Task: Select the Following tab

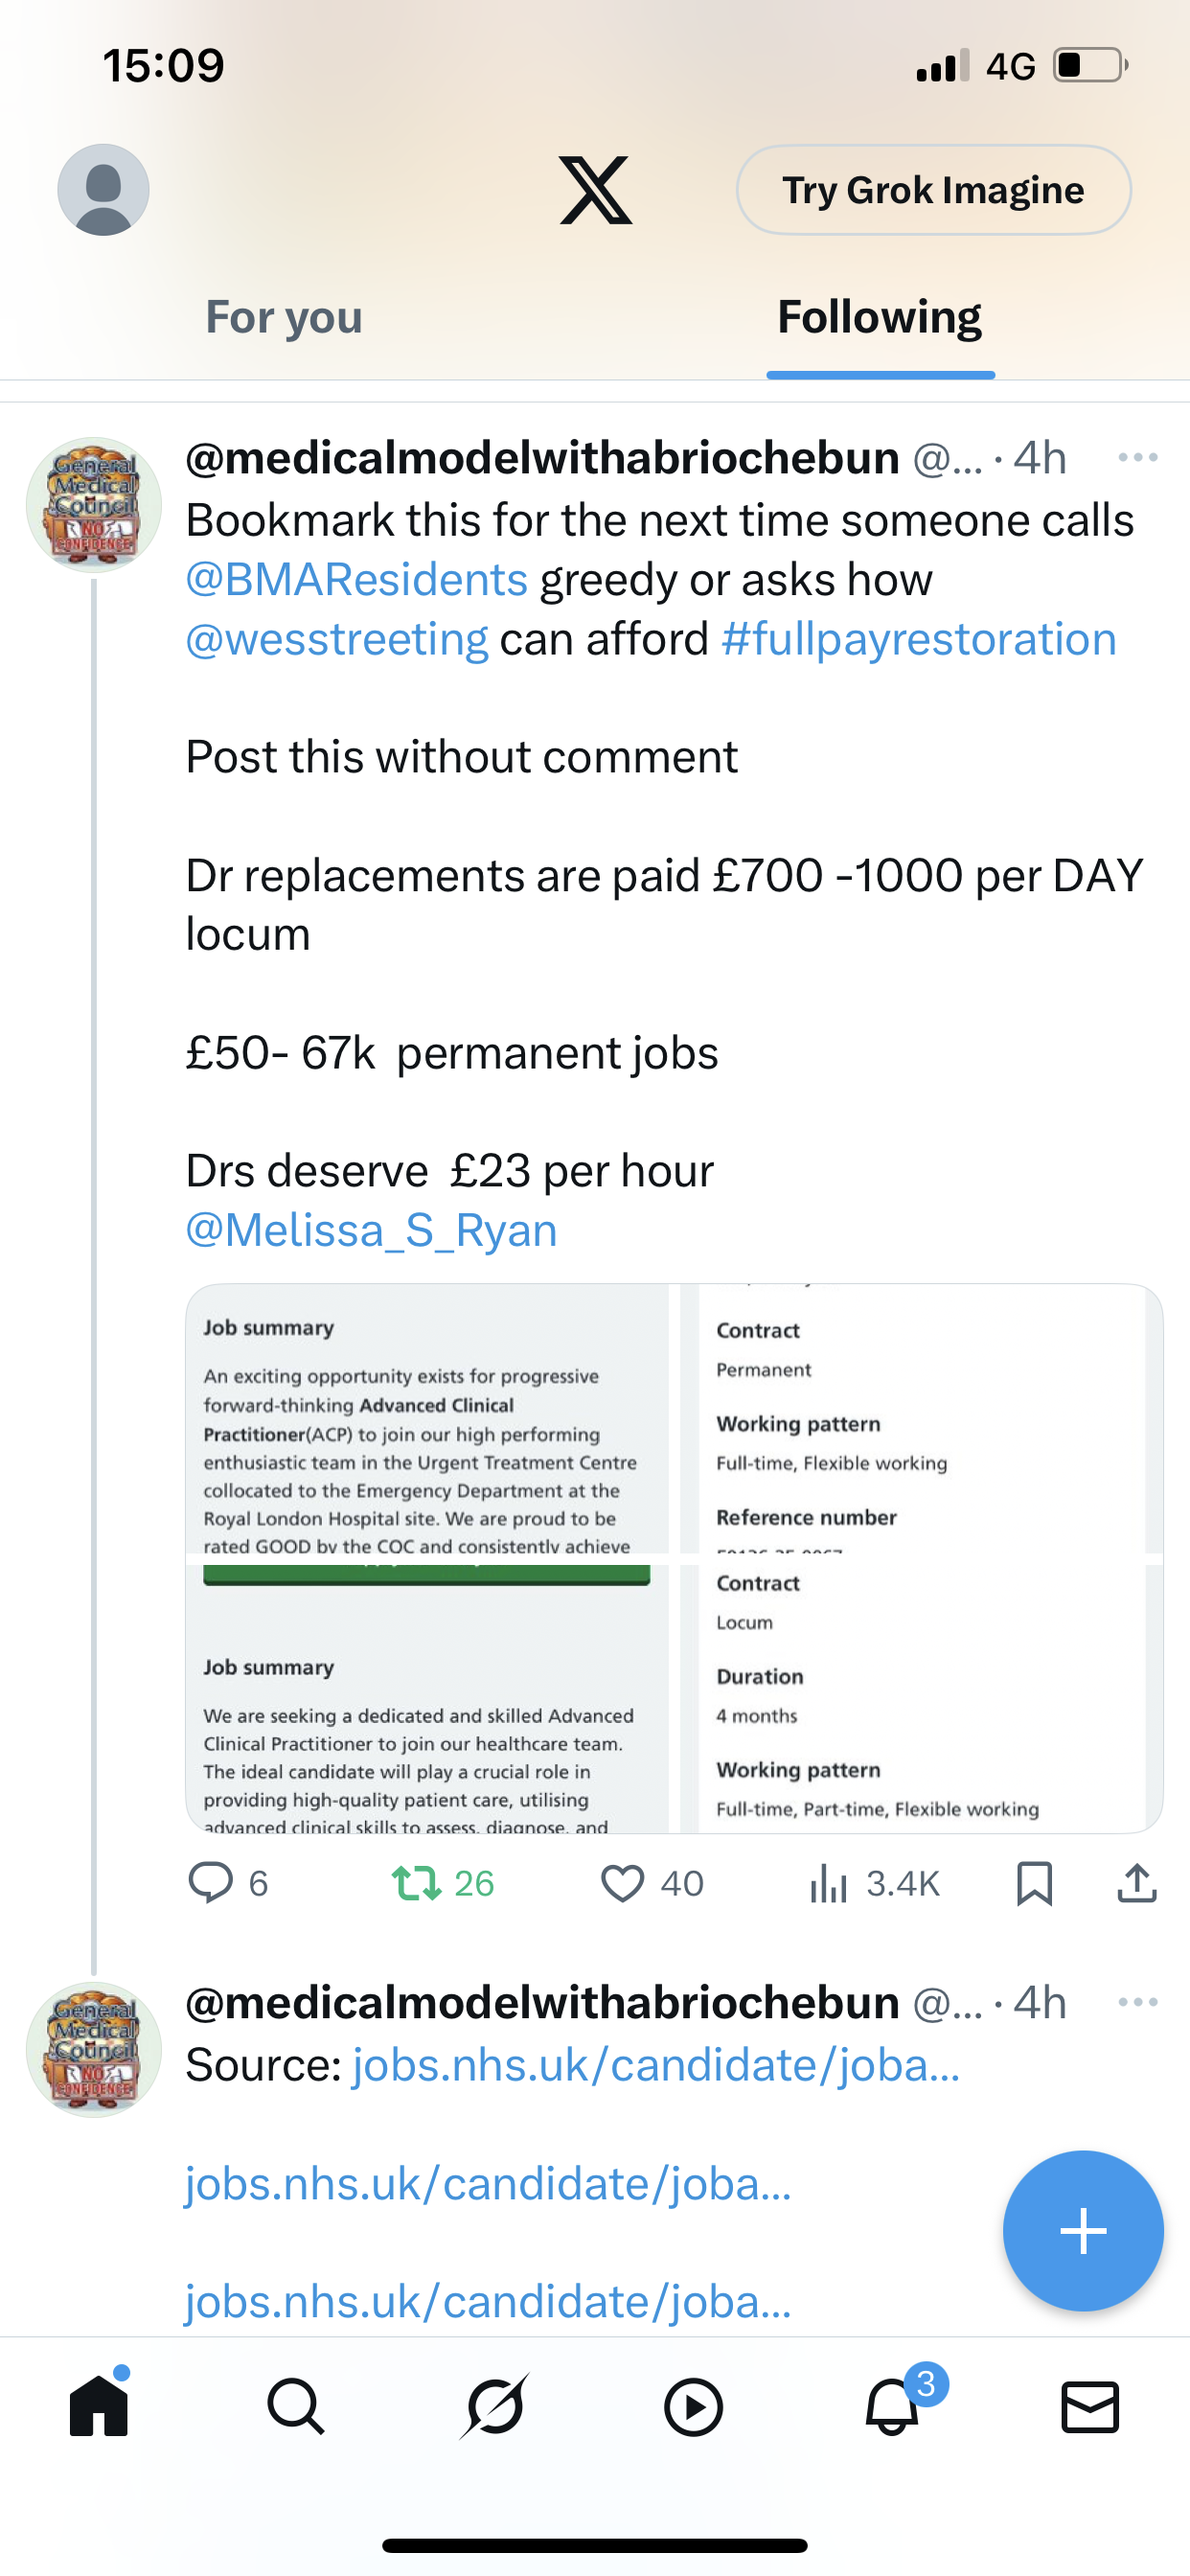Action: coord(879,317)
